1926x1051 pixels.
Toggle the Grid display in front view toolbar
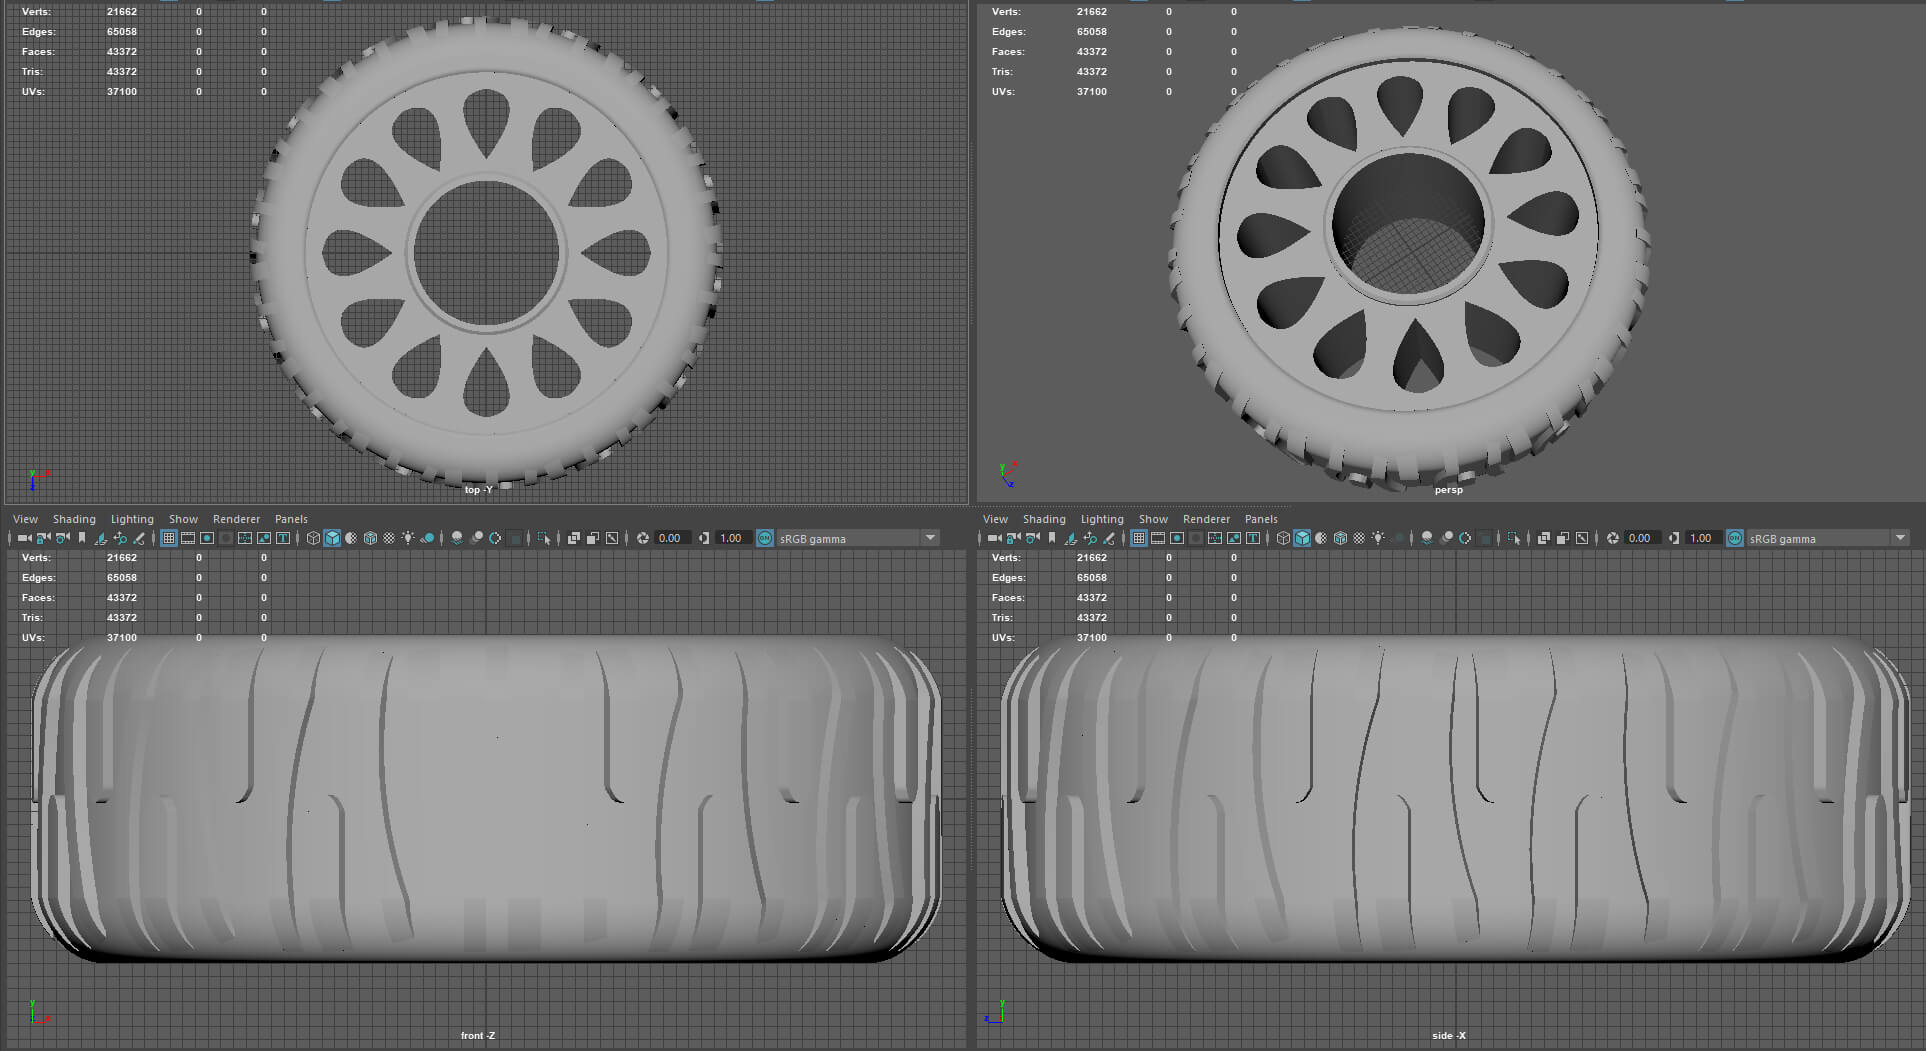tap(168, 538)
